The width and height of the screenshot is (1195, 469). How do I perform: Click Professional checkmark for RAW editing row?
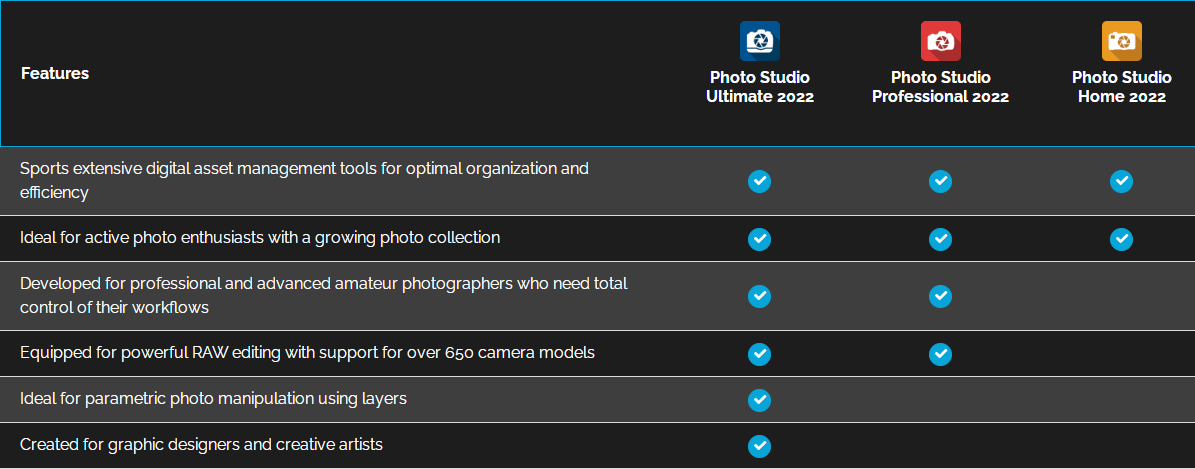click(940, 355)
